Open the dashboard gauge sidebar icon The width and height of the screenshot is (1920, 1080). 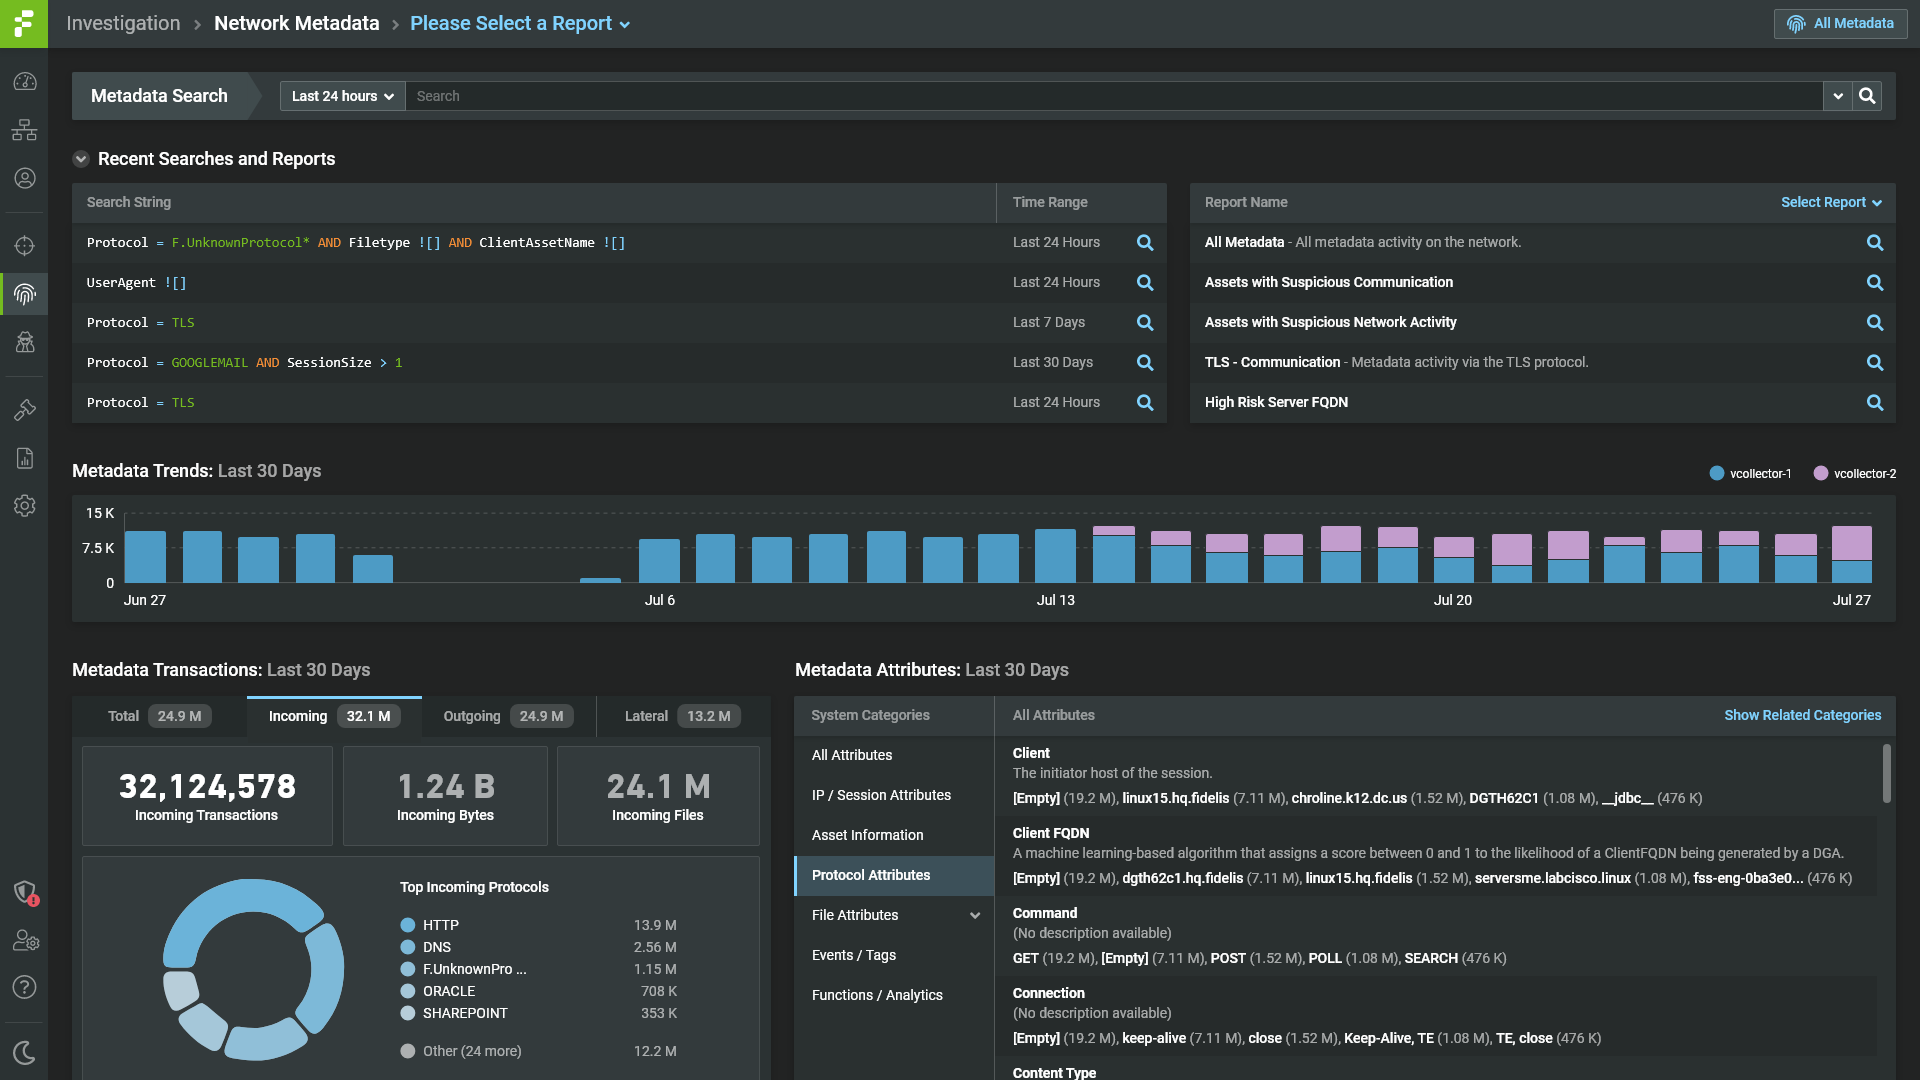click(25, 82)
